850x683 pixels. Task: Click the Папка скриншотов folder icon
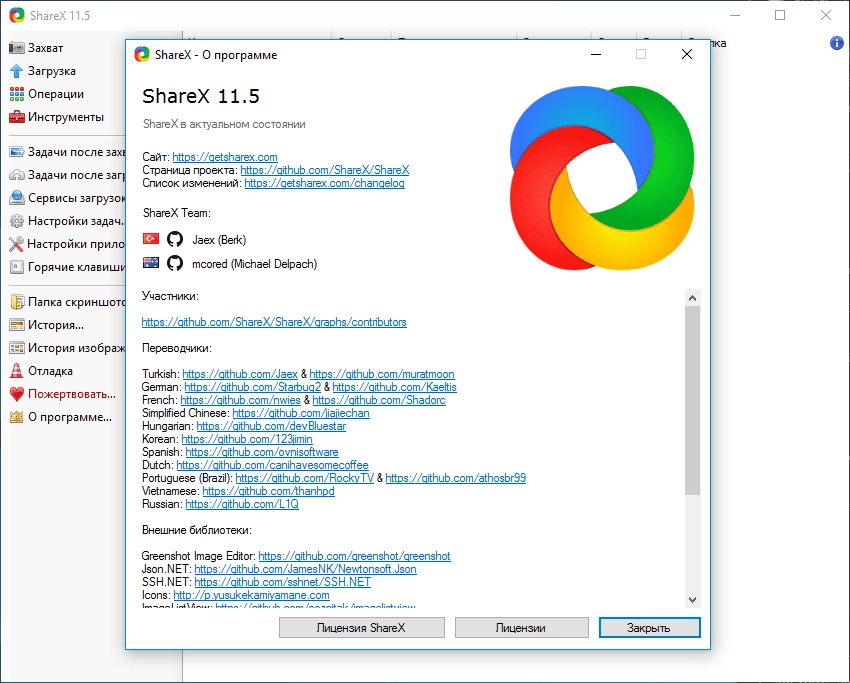[x=17, y=301]
